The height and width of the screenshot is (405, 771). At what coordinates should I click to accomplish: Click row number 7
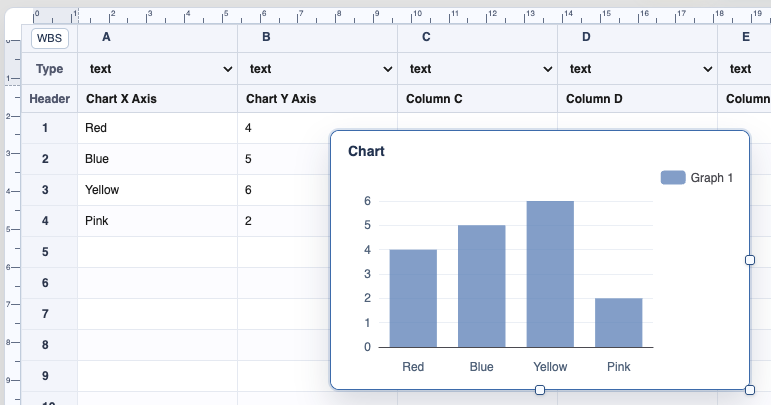coord(45,314)
